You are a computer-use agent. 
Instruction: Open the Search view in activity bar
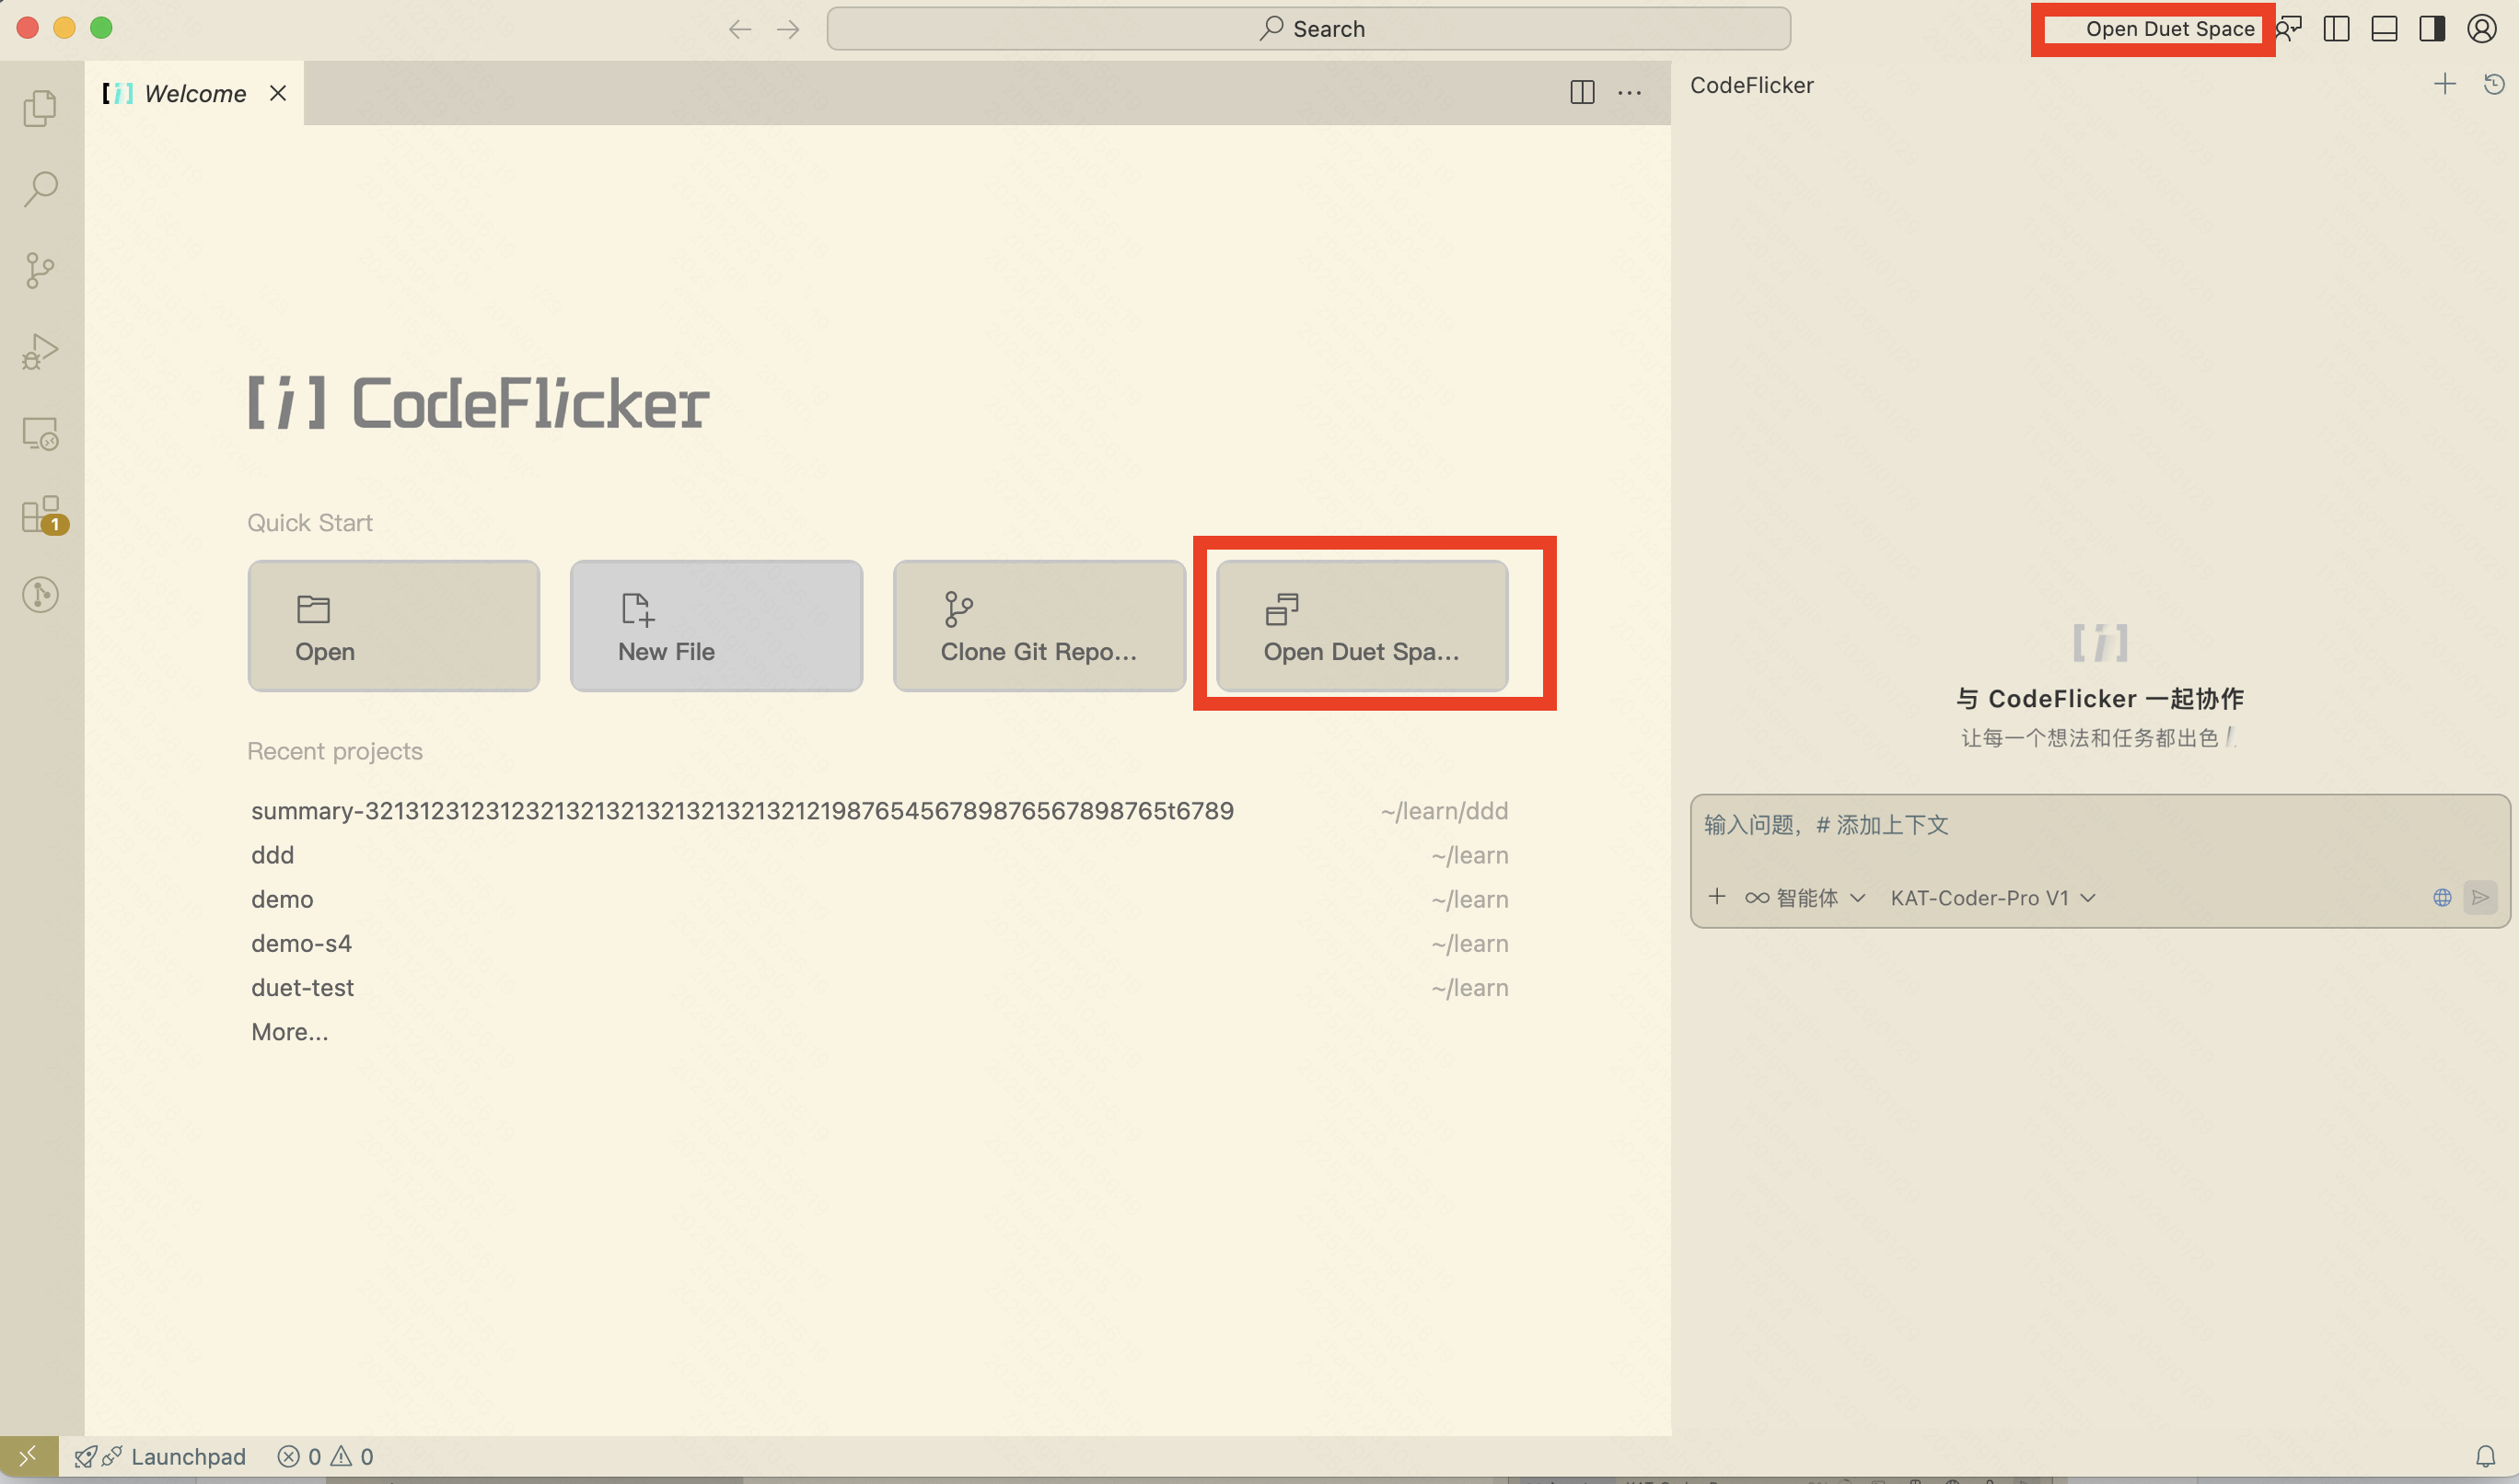(40, 188)
